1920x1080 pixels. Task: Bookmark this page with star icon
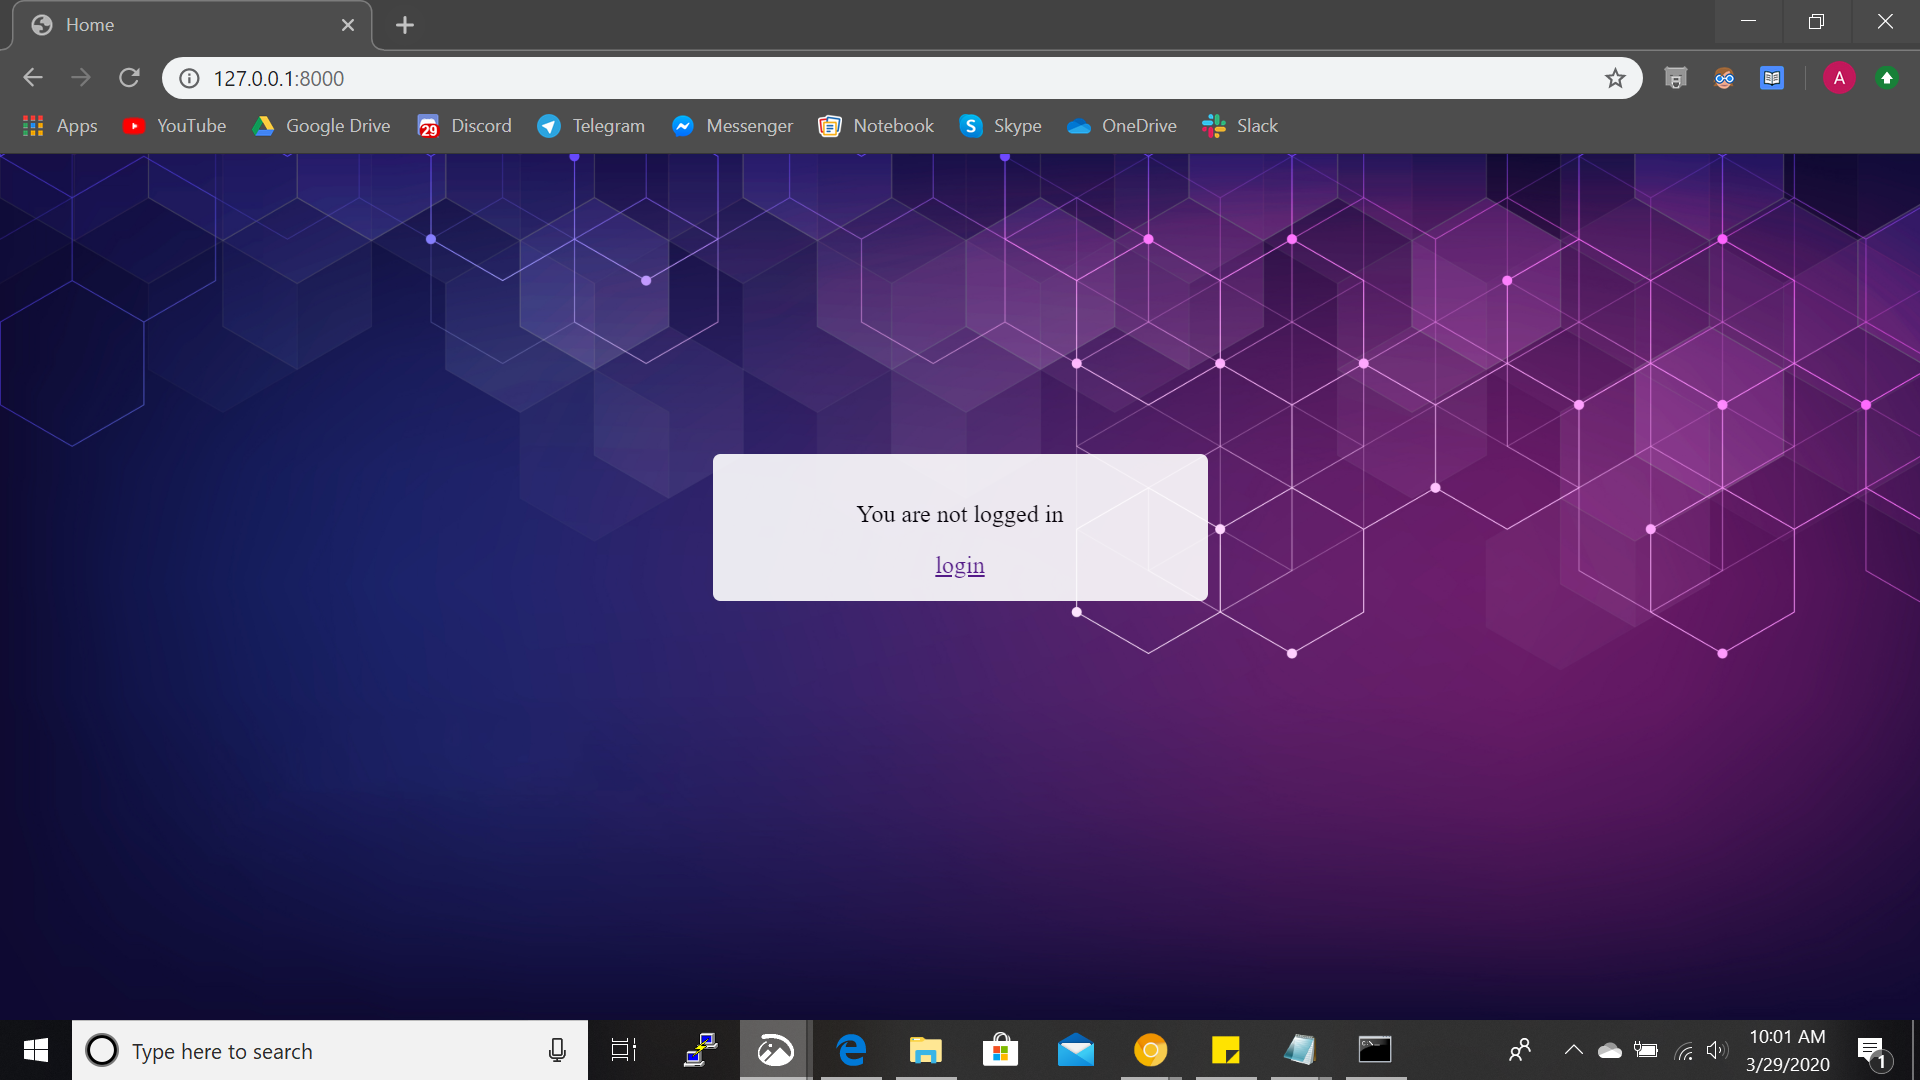tap(1615, 78)
